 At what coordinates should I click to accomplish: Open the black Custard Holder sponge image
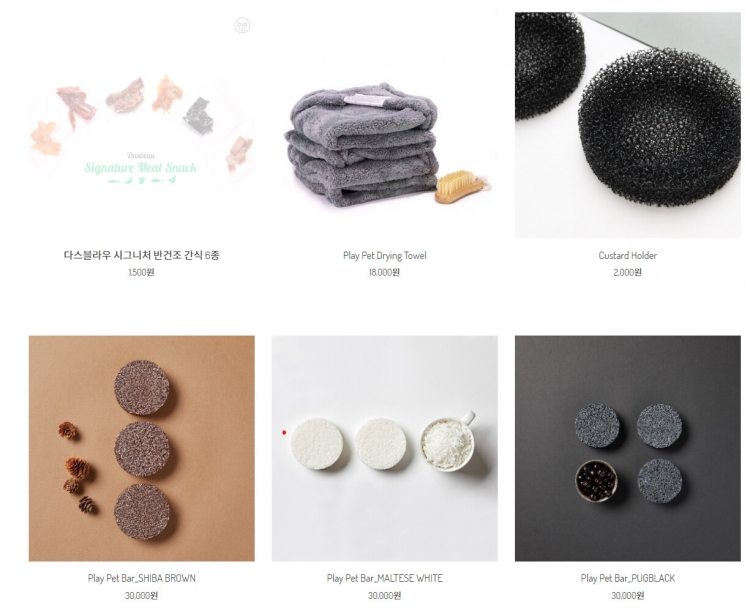(628, 125)
